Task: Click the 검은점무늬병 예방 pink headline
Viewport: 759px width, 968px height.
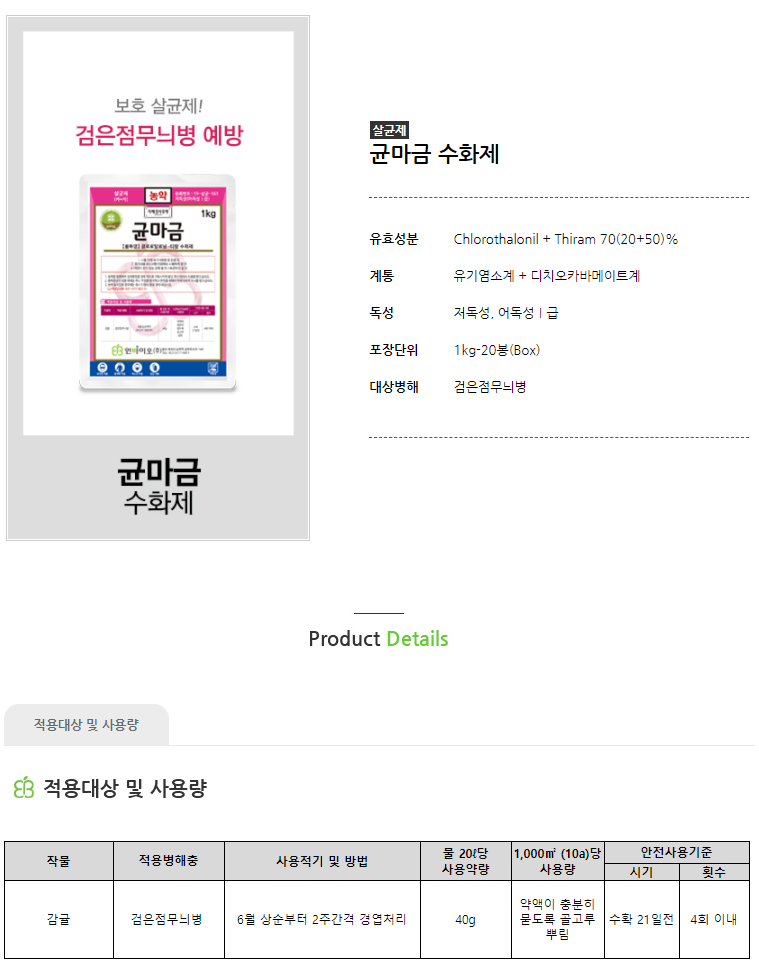Action: [x=159, y=135]
